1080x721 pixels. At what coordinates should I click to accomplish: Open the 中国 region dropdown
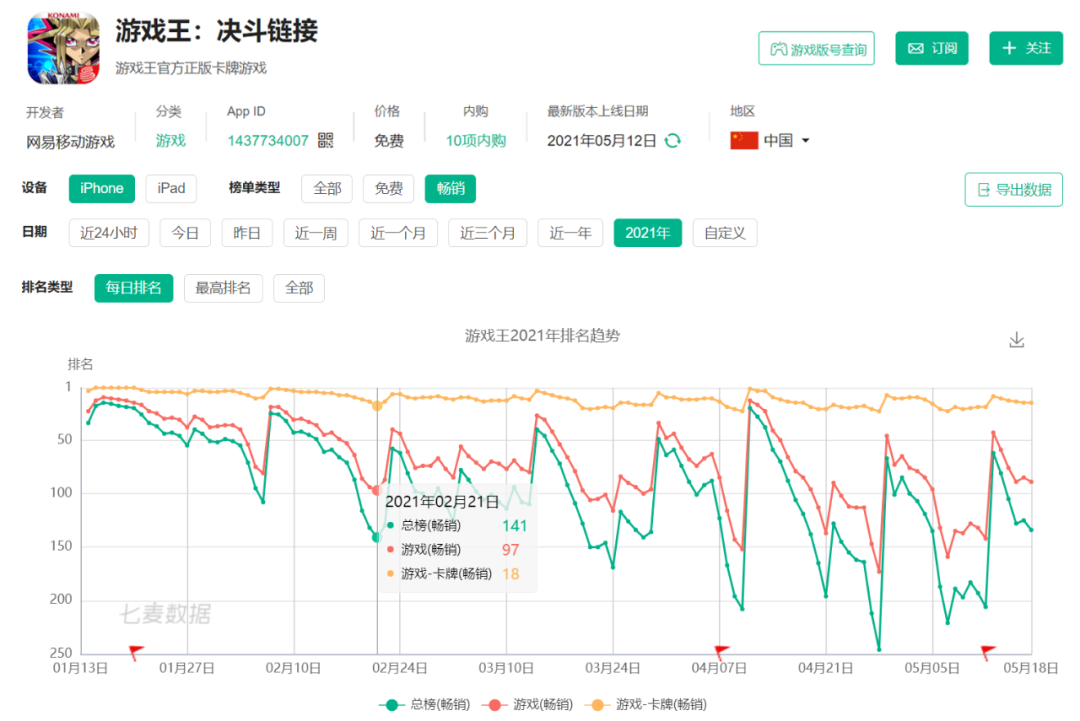[786, 140]
